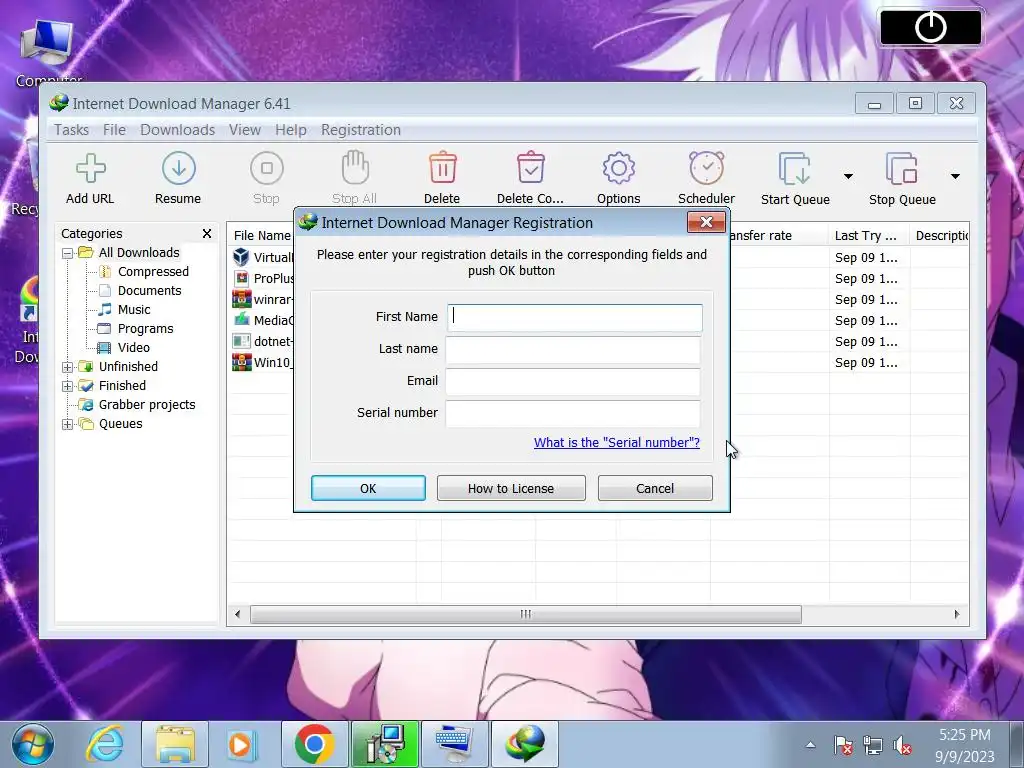Select the Music category
Image resolution: width=1024 pixels, height=768 pixels.
[134, 310]
